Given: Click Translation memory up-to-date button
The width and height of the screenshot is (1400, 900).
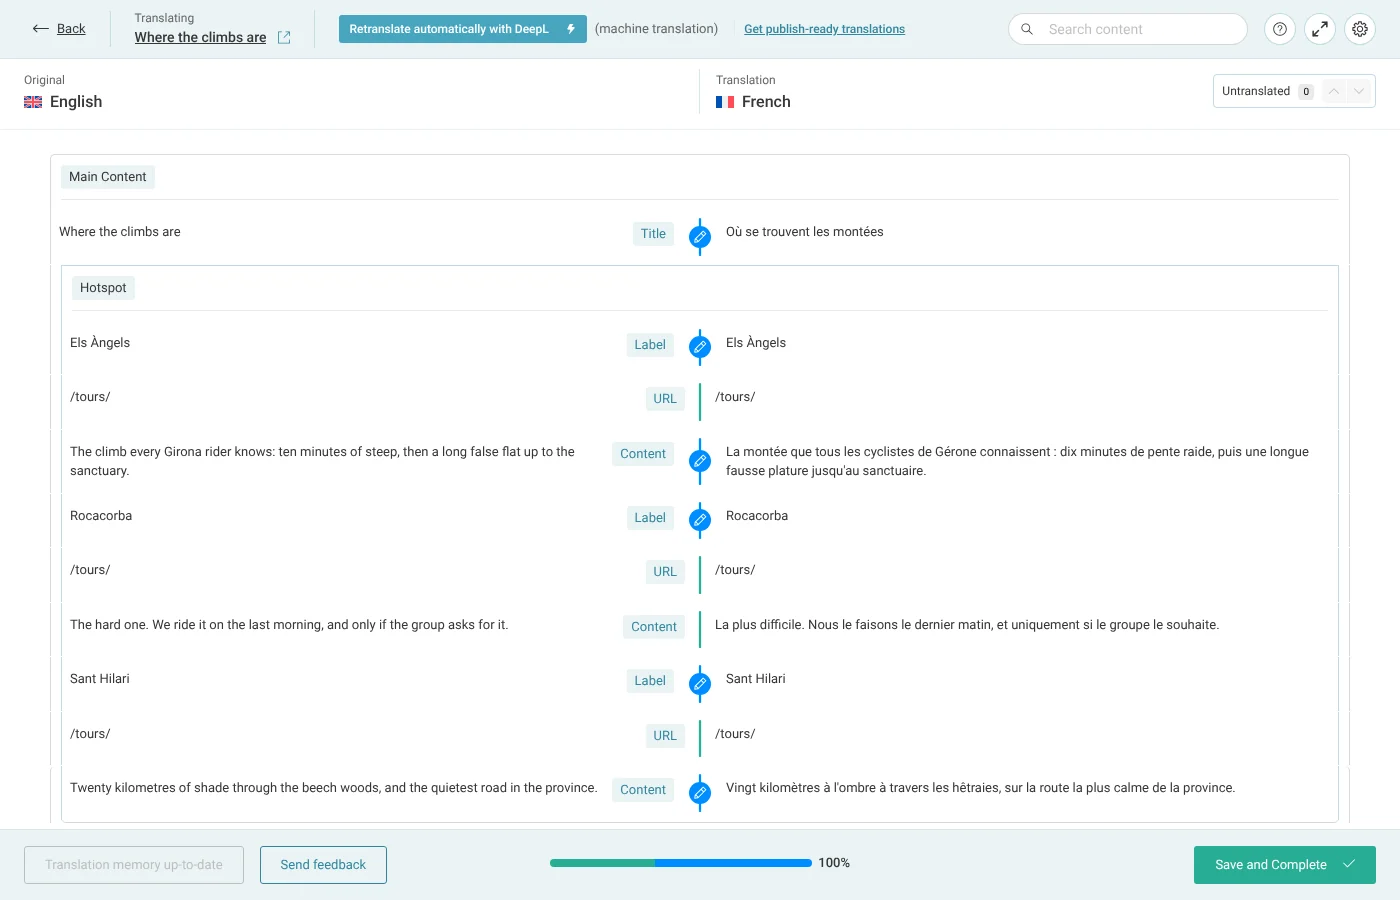Looking at the screenshot, I should pyautogui.click(x=134, y=865).
